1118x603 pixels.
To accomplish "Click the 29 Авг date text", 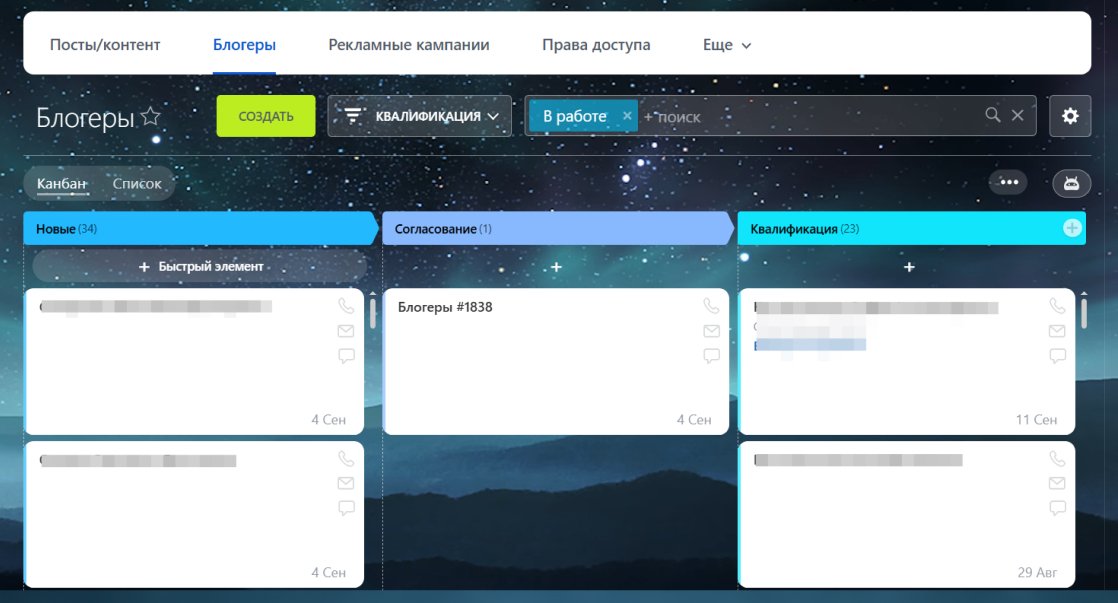I will (1037, 572).
